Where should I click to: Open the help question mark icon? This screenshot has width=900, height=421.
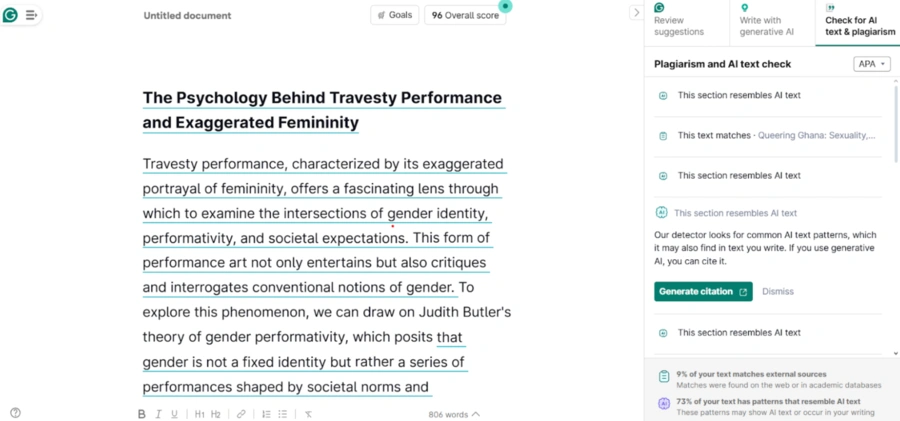point(15,413)
